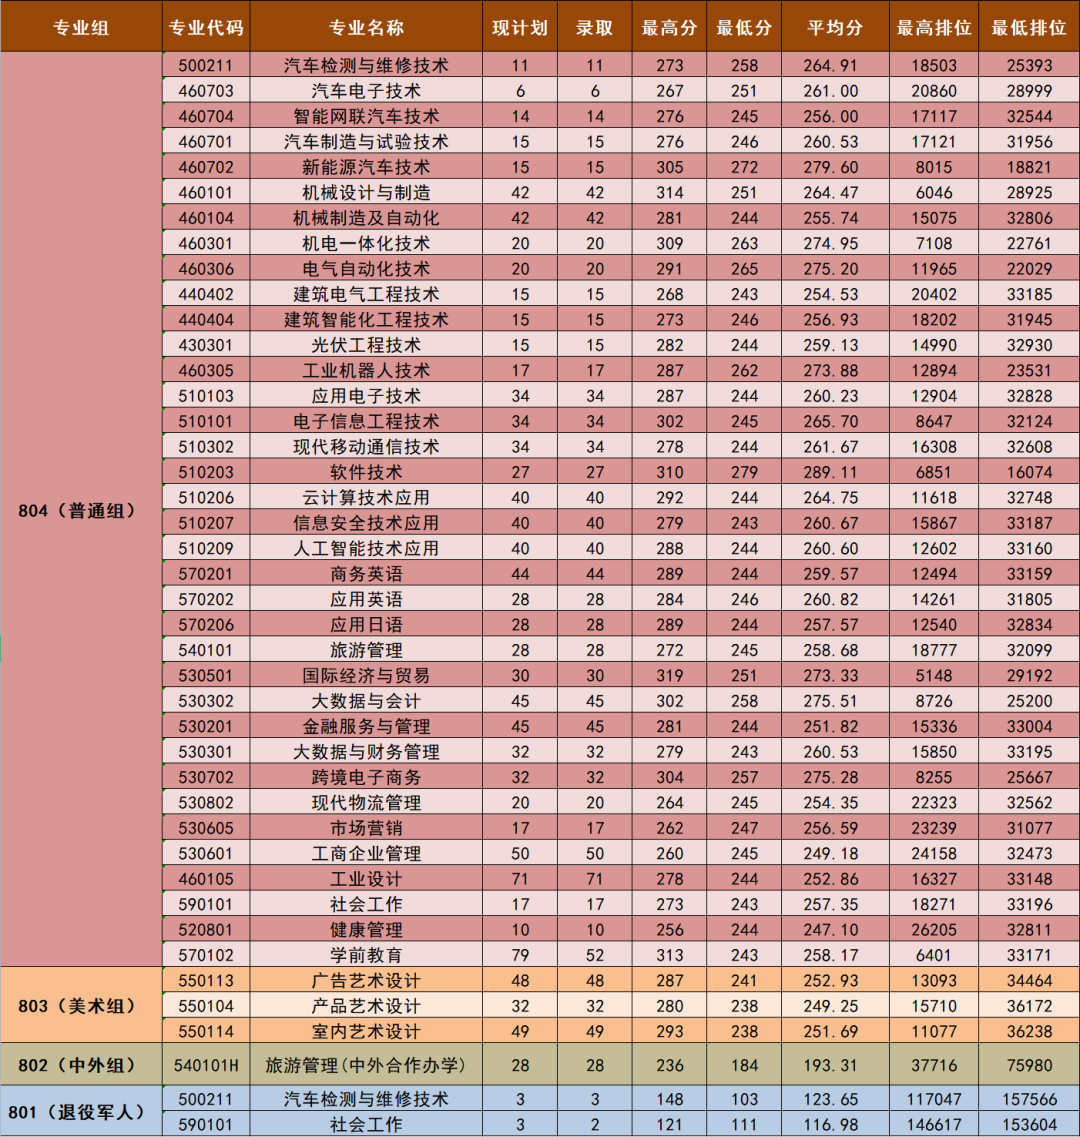
Task: Click average score 193.31
Action: (830, 1065)
